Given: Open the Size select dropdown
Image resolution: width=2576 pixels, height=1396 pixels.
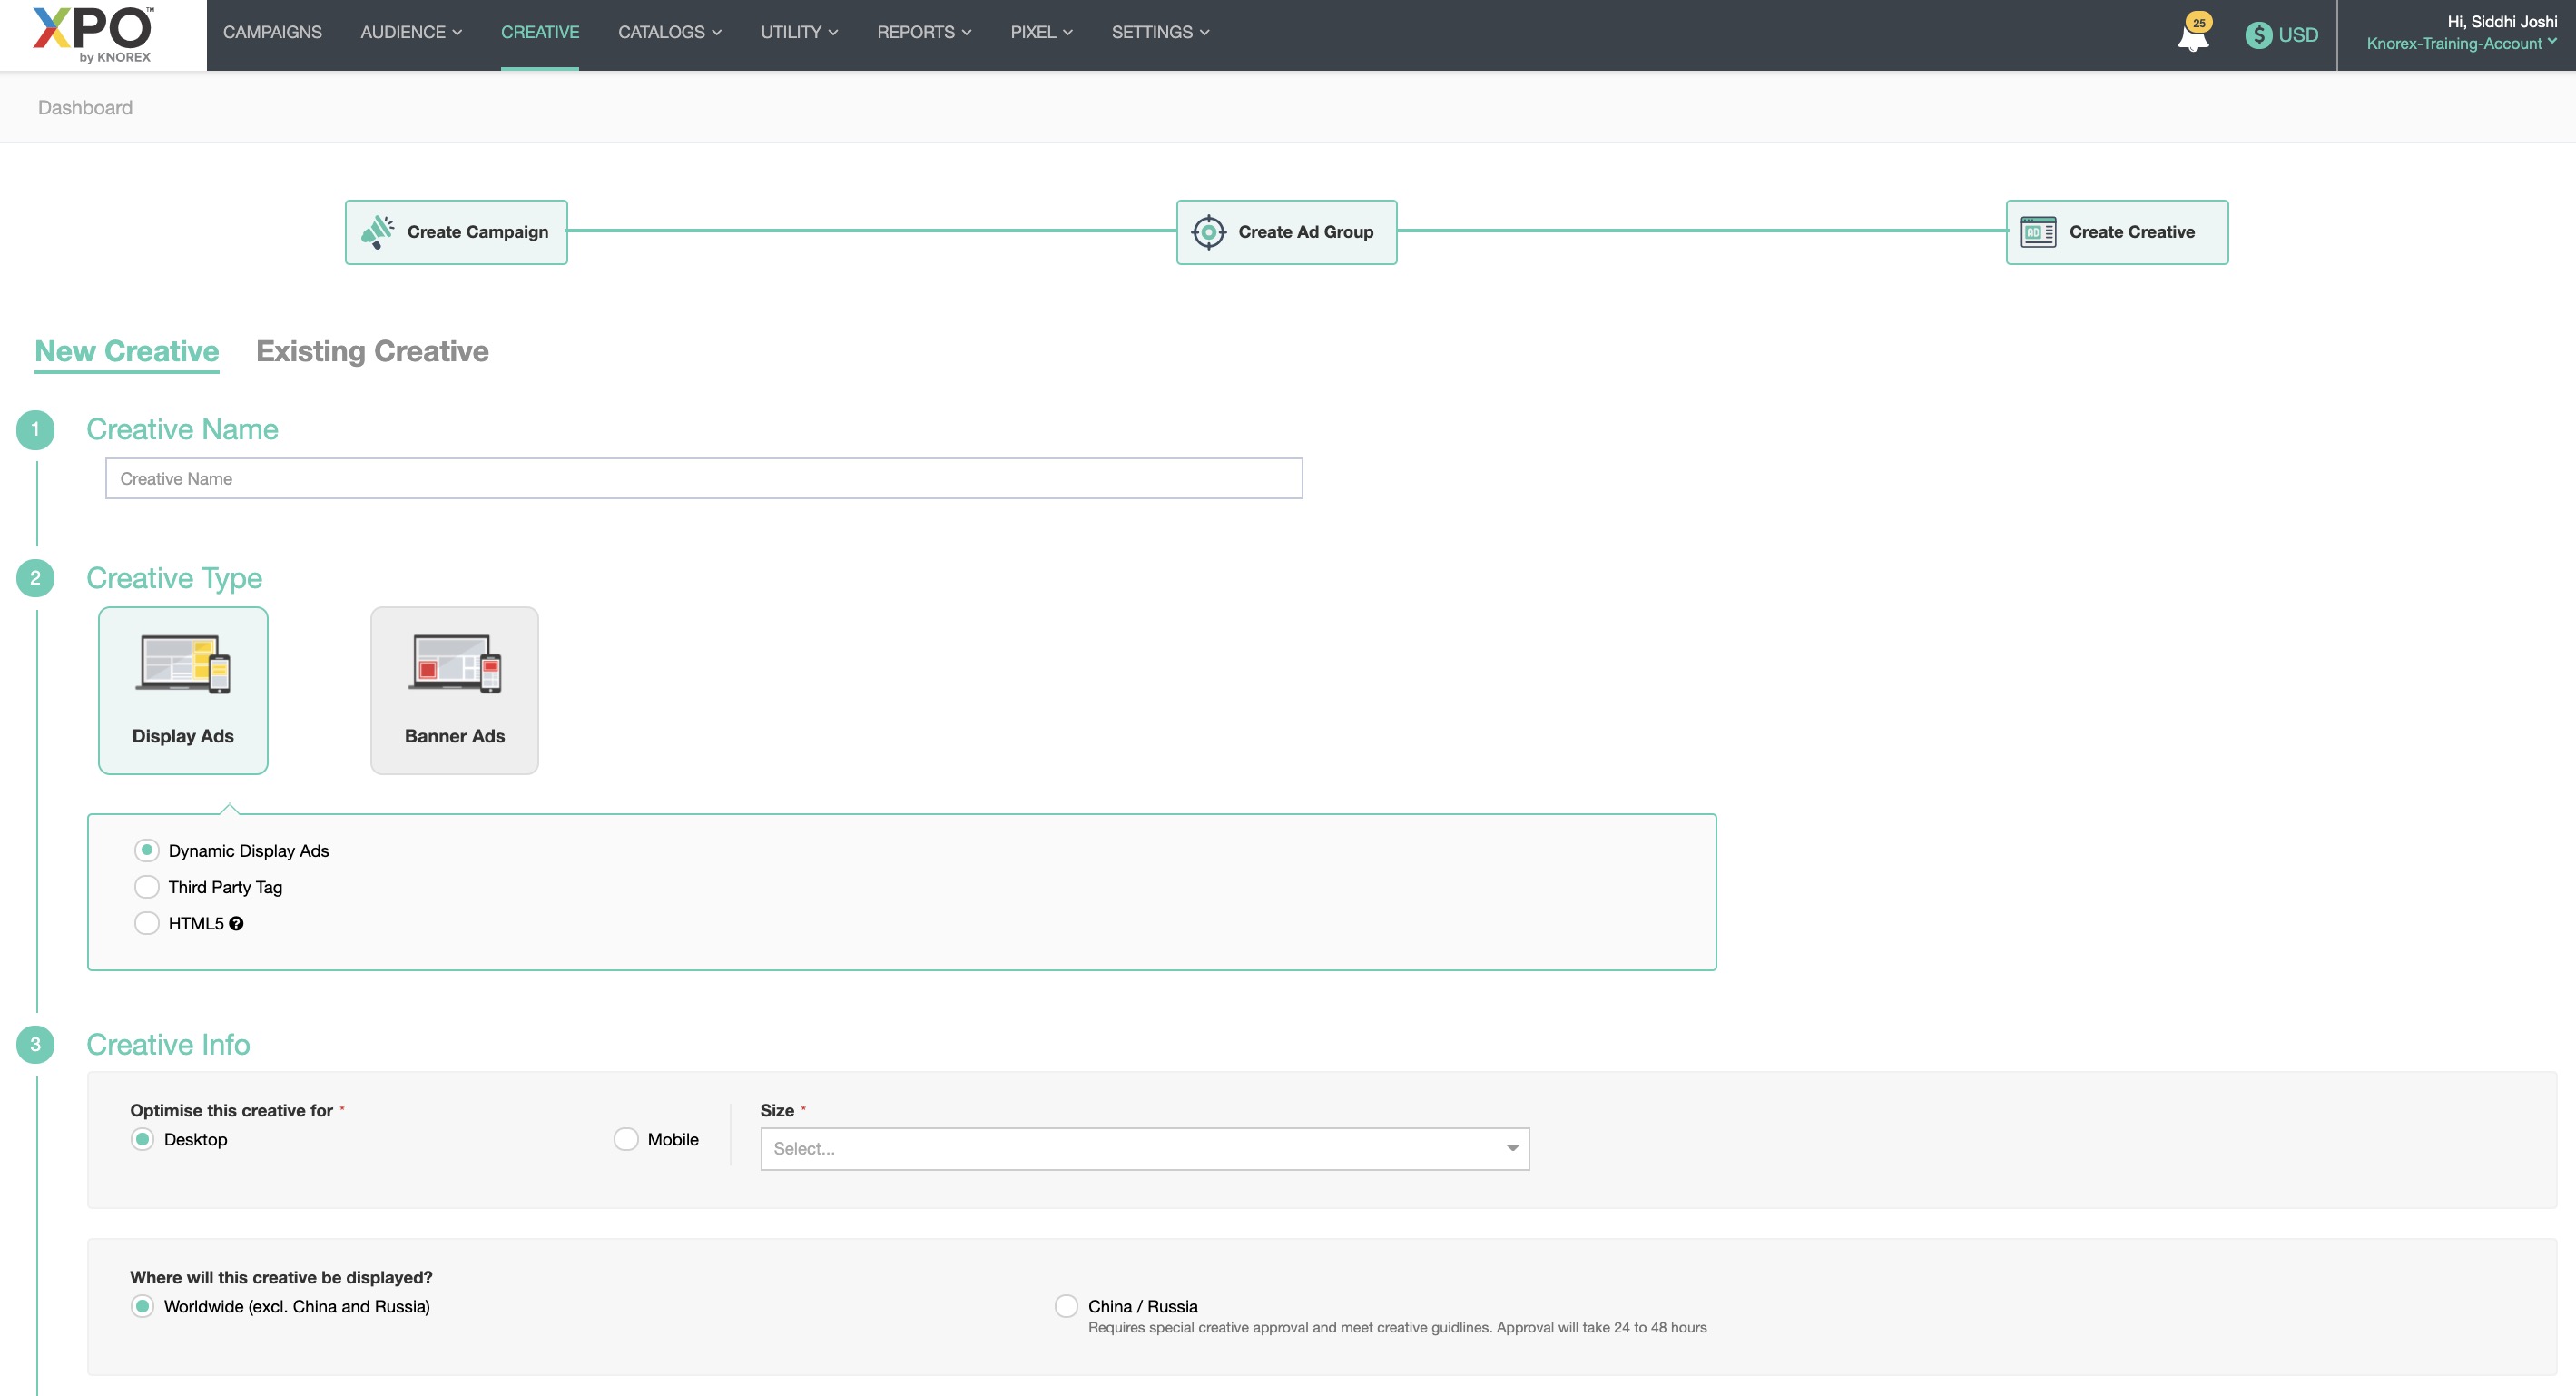Looking at the screenshot, I should [1144, 1149].
